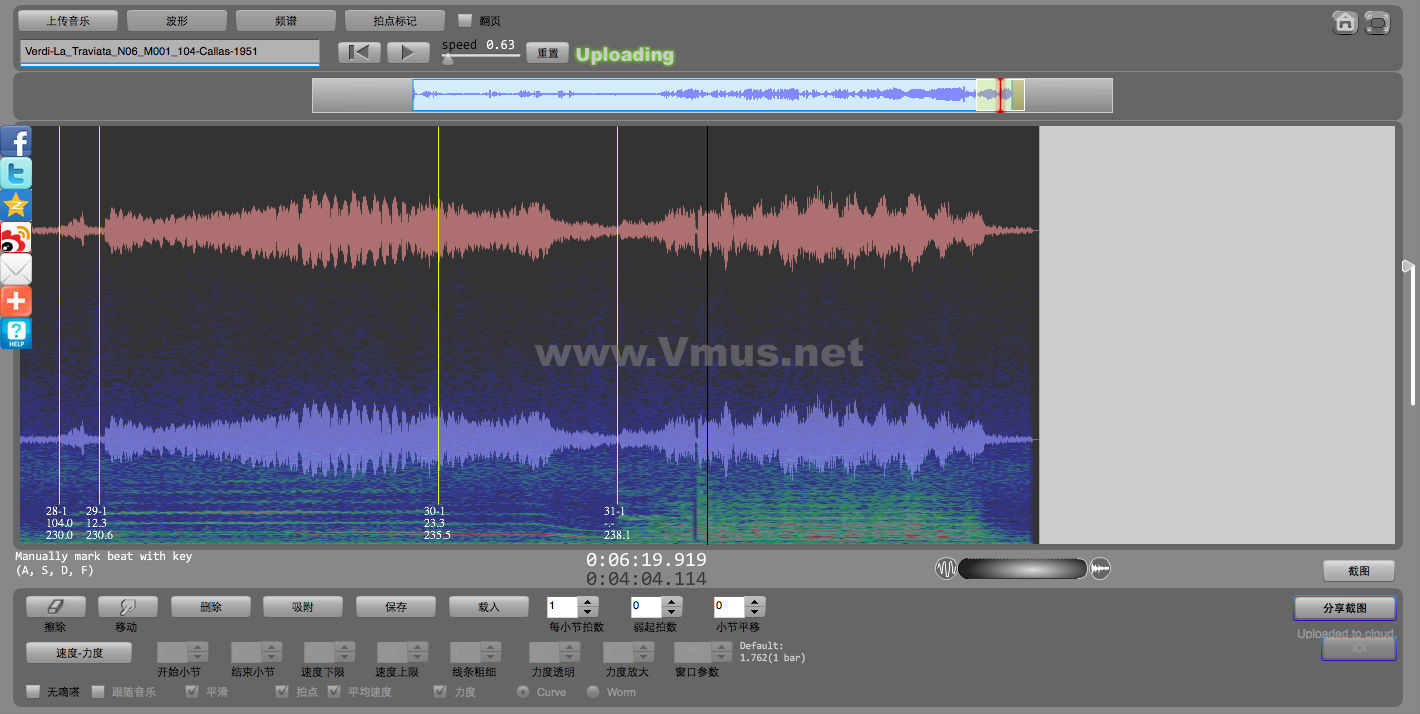Toggle the 拍点 checkbox
The width and height of the screenshot is (1420, 714).
pos(282,691)
